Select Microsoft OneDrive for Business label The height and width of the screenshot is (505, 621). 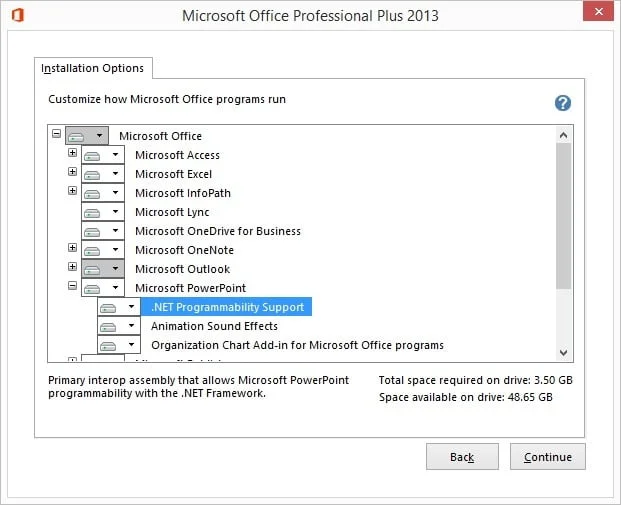218,231
